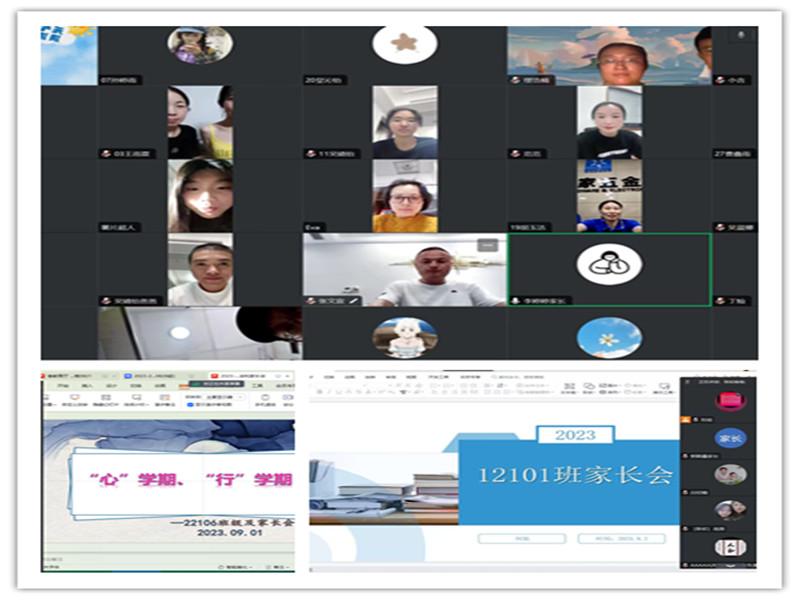
Task: Select the anime character avatar tile
Action: click(x=405, y=337)
